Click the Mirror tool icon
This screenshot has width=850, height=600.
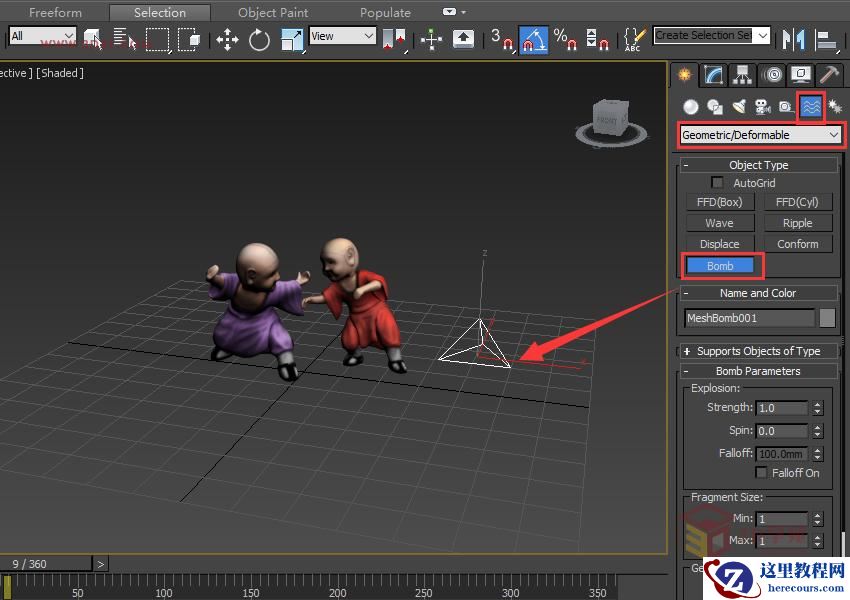click(x=793, y=40)
